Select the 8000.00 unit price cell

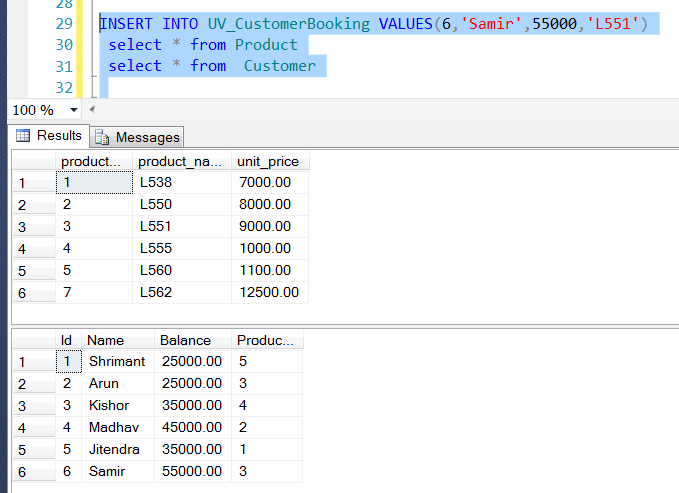(x=270, y=204)
